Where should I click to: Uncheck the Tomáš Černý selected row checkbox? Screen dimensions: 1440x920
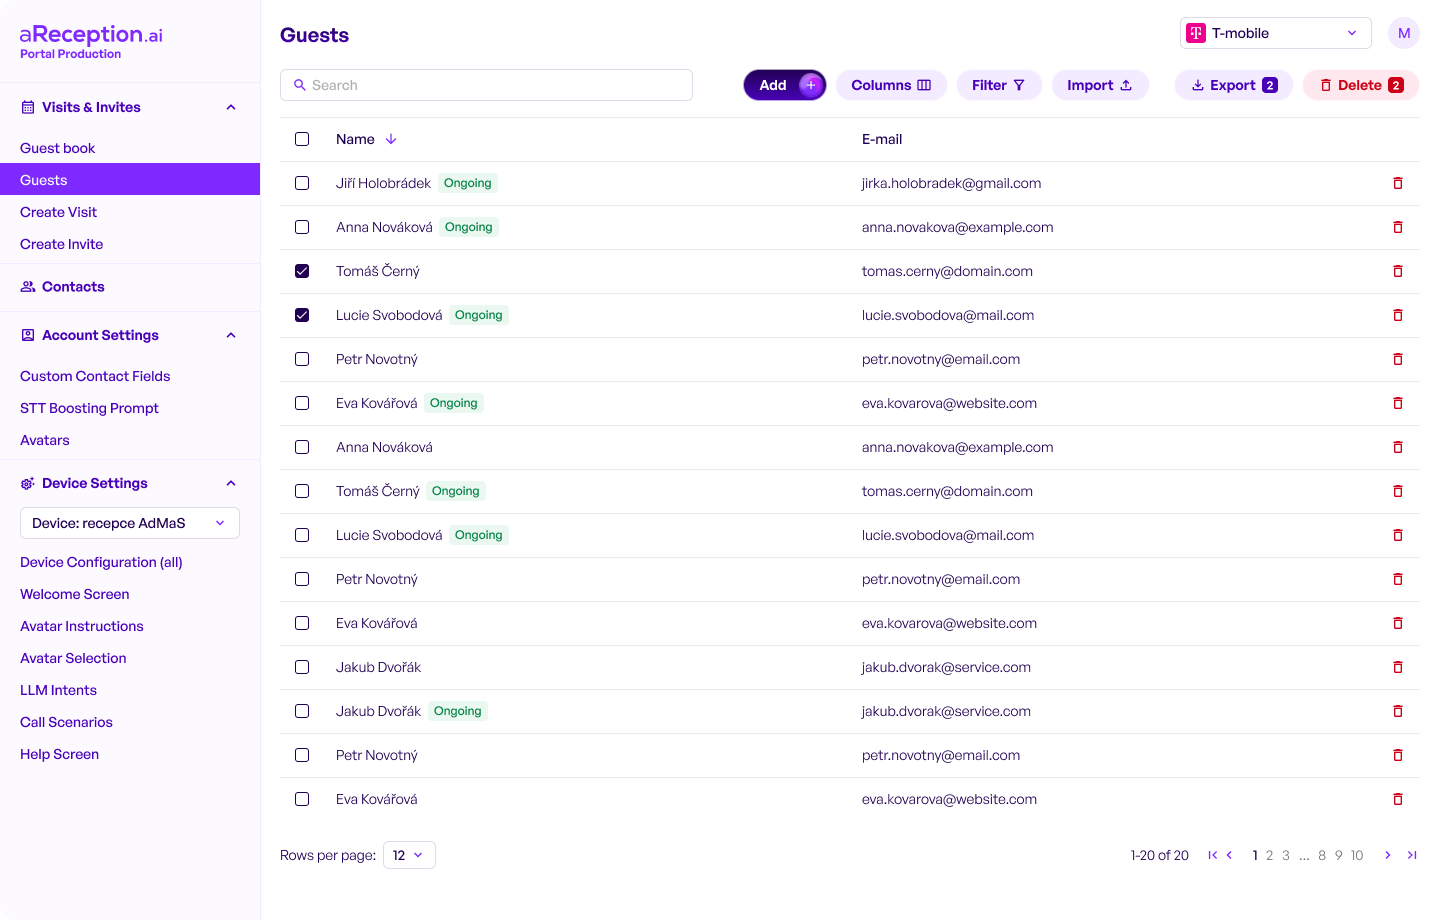click(x=302, y=271)
